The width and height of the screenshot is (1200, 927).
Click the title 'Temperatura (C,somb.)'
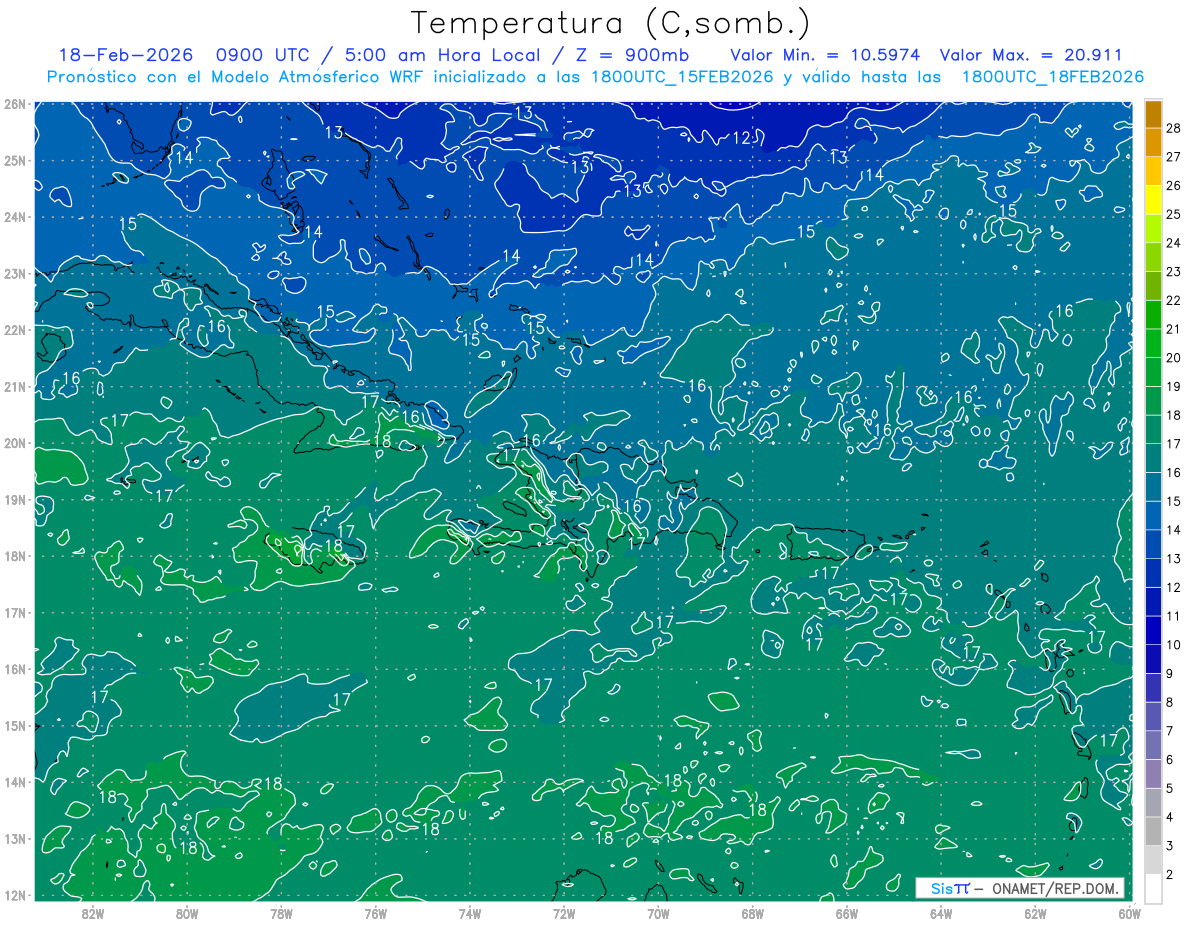[x=610, y=23]
